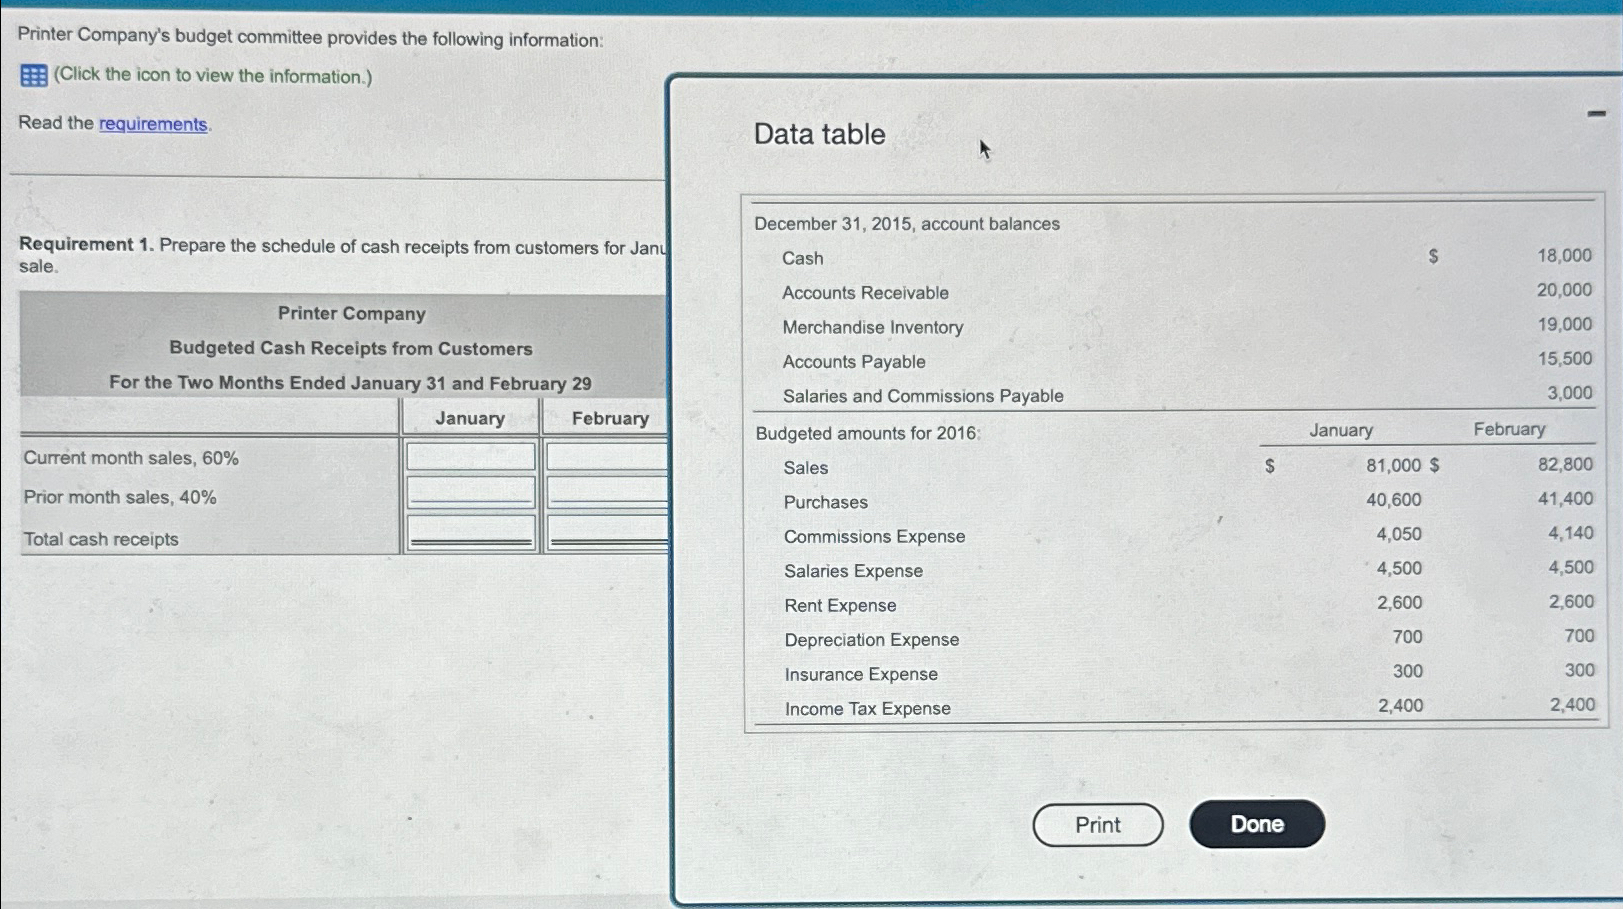Click the 'Merchandise Inventory' row label
Screen dimensions: 1623x909
873,327
